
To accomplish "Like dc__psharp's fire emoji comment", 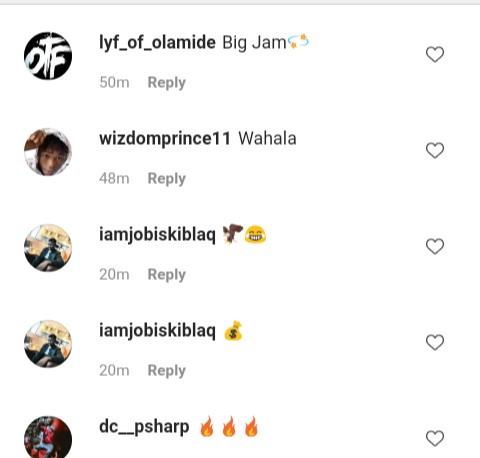I will pos(435,438).
